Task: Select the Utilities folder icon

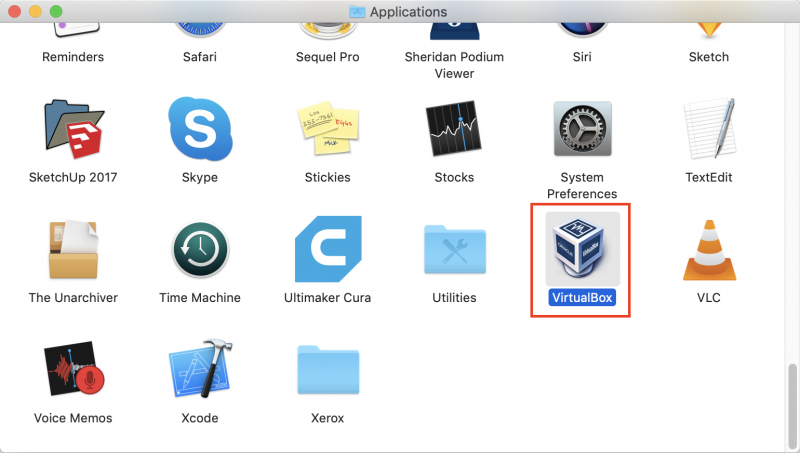Action: (x=455, y=250)
